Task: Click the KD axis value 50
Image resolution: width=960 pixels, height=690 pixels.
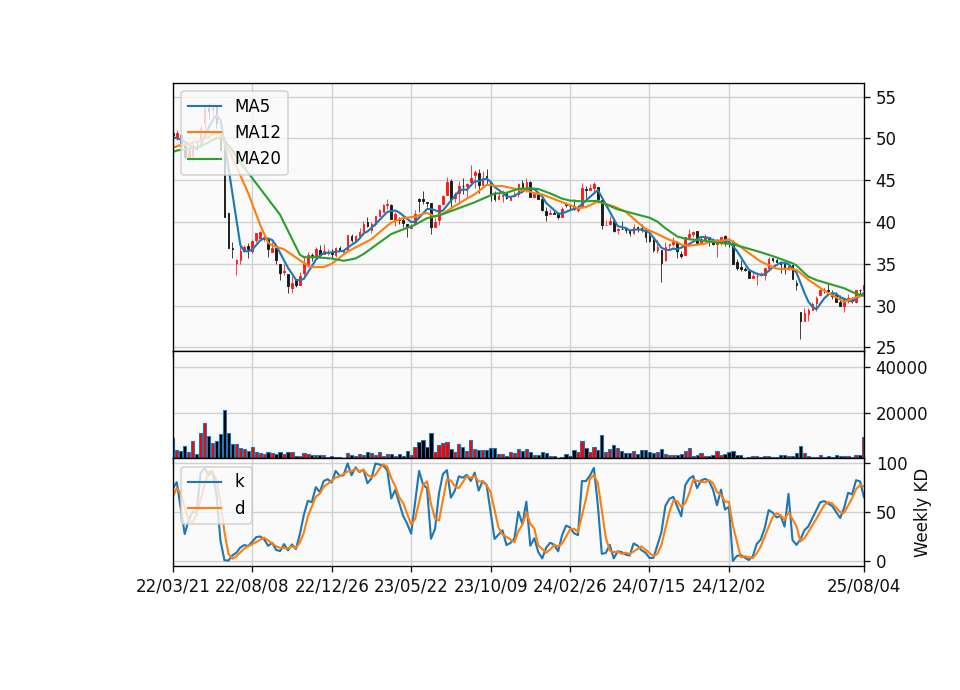Action: 885,513
